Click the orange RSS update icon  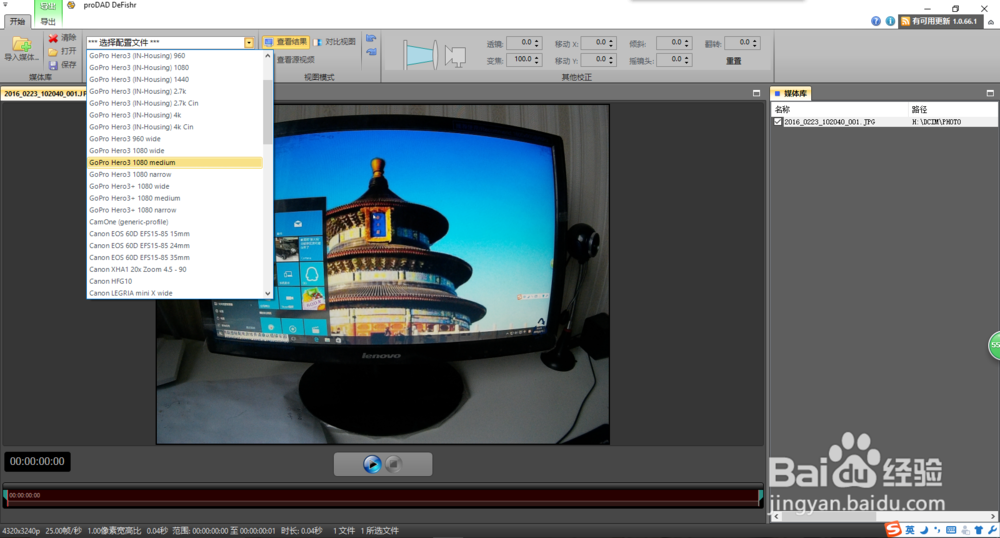pos(905,21)
